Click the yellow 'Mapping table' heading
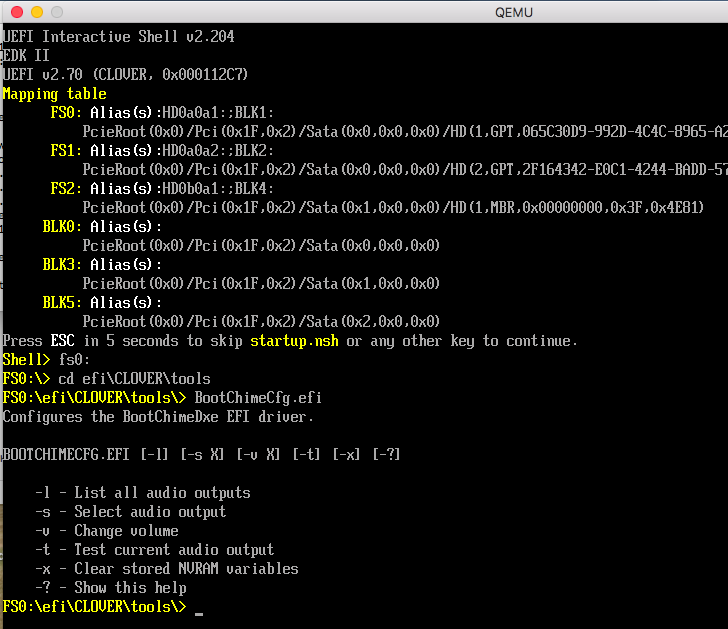 pos(55,94)
